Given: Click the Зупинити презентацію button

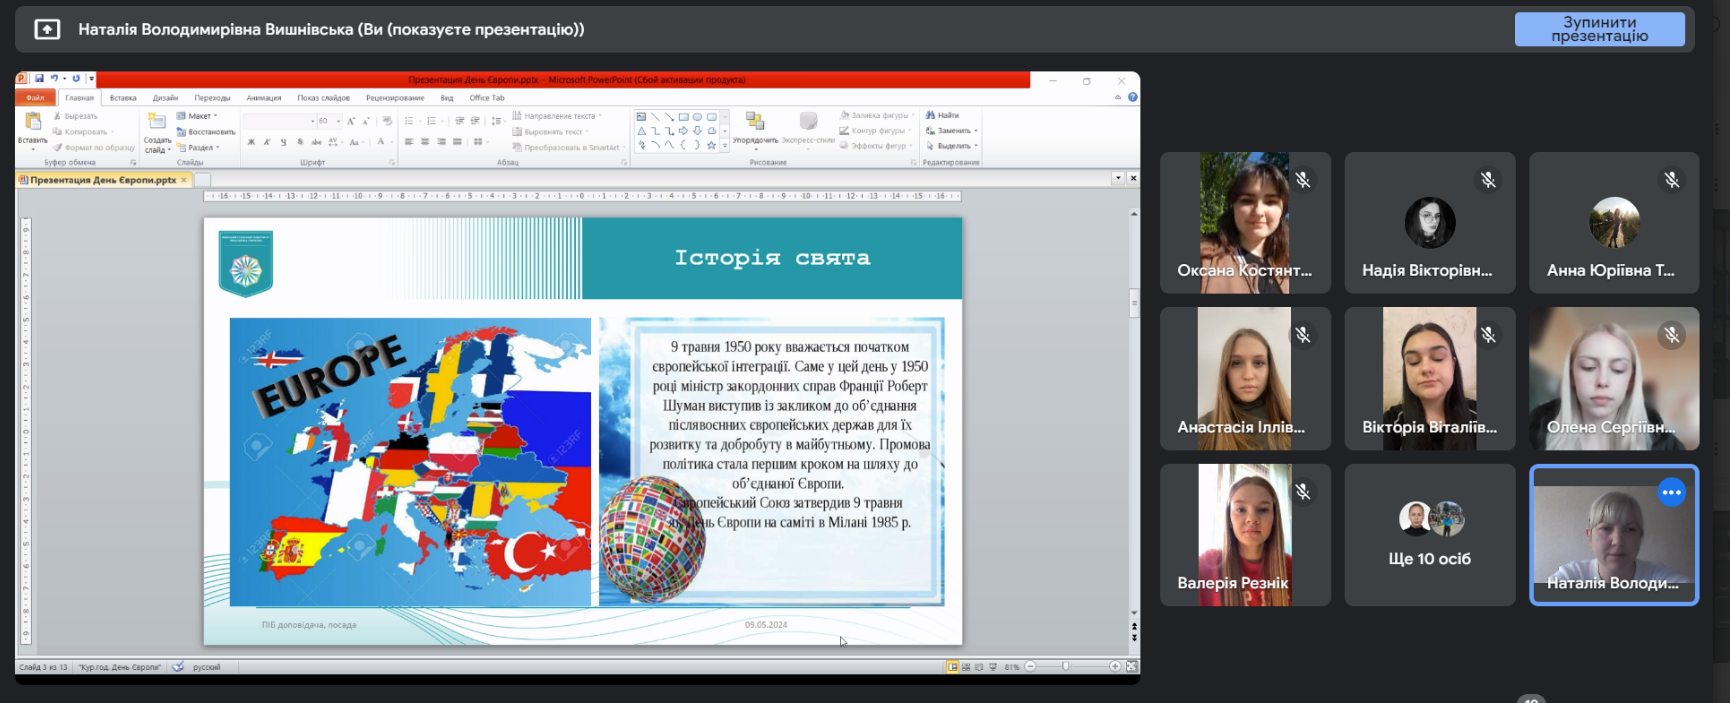Looking at the screenshot, I should [1599, 29].
